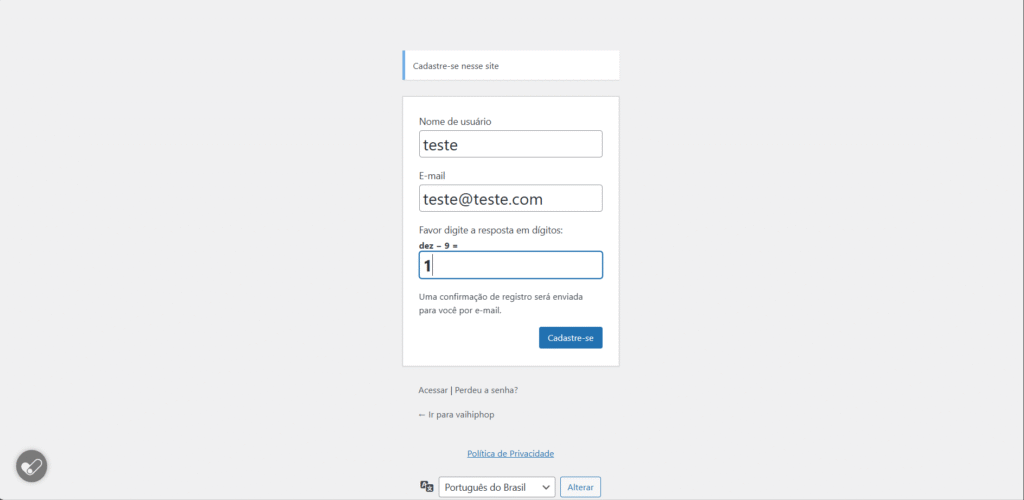Submit the form with the Cadastre-se button

point(570,338)
